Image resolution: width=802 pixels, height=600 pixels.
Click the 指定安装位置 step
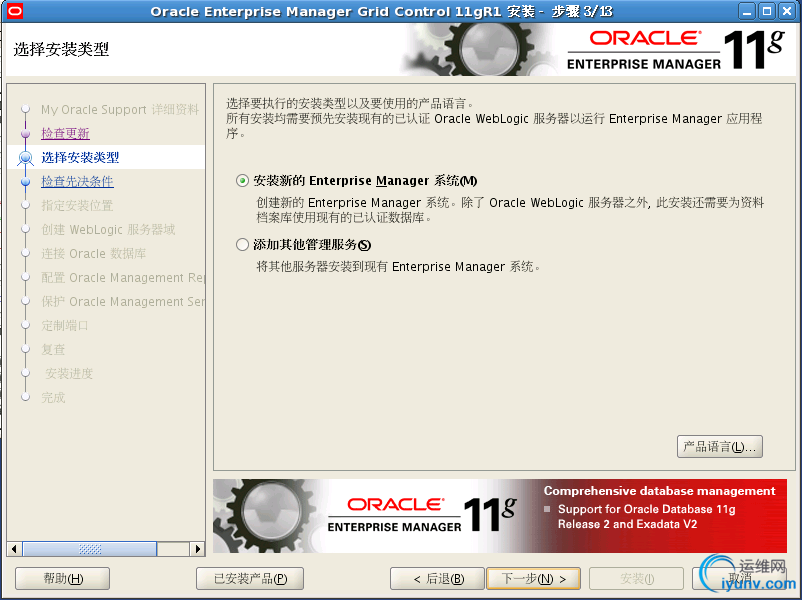pos(77,206)
